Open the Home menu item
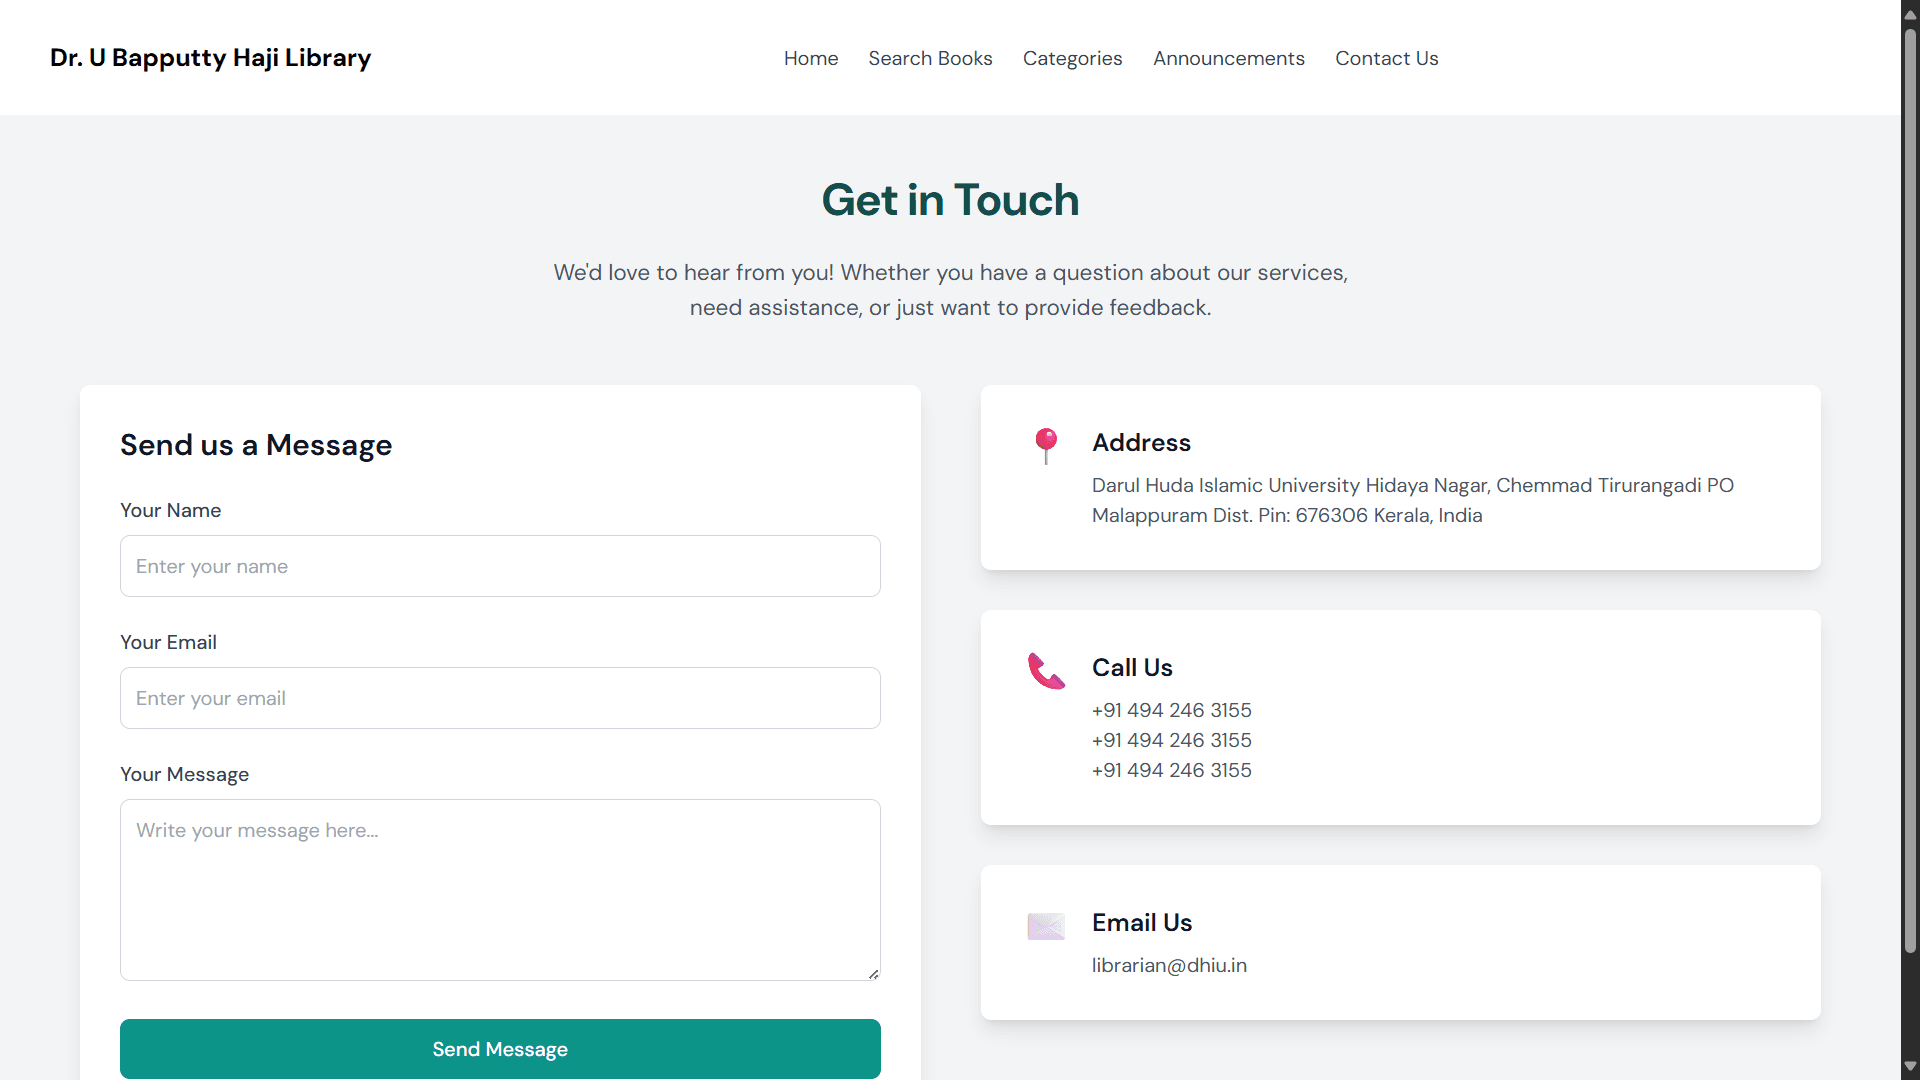1920x1080 pixels. (811, 58)
